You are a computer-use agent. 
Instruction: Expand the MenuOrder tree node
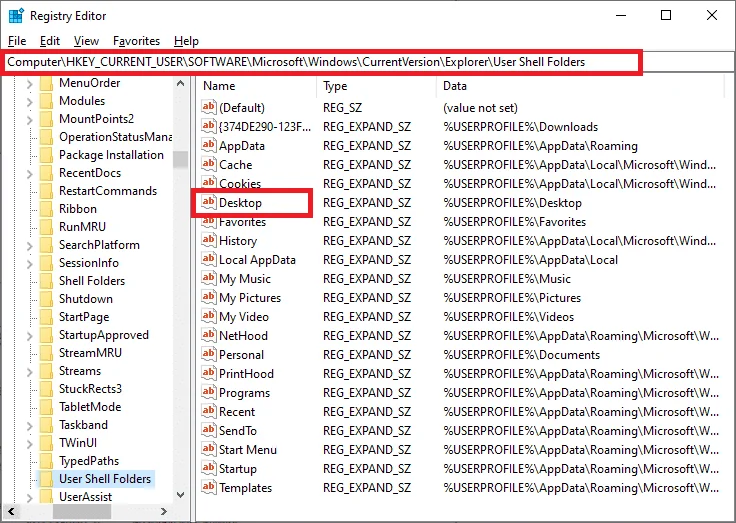click(30, 84)
